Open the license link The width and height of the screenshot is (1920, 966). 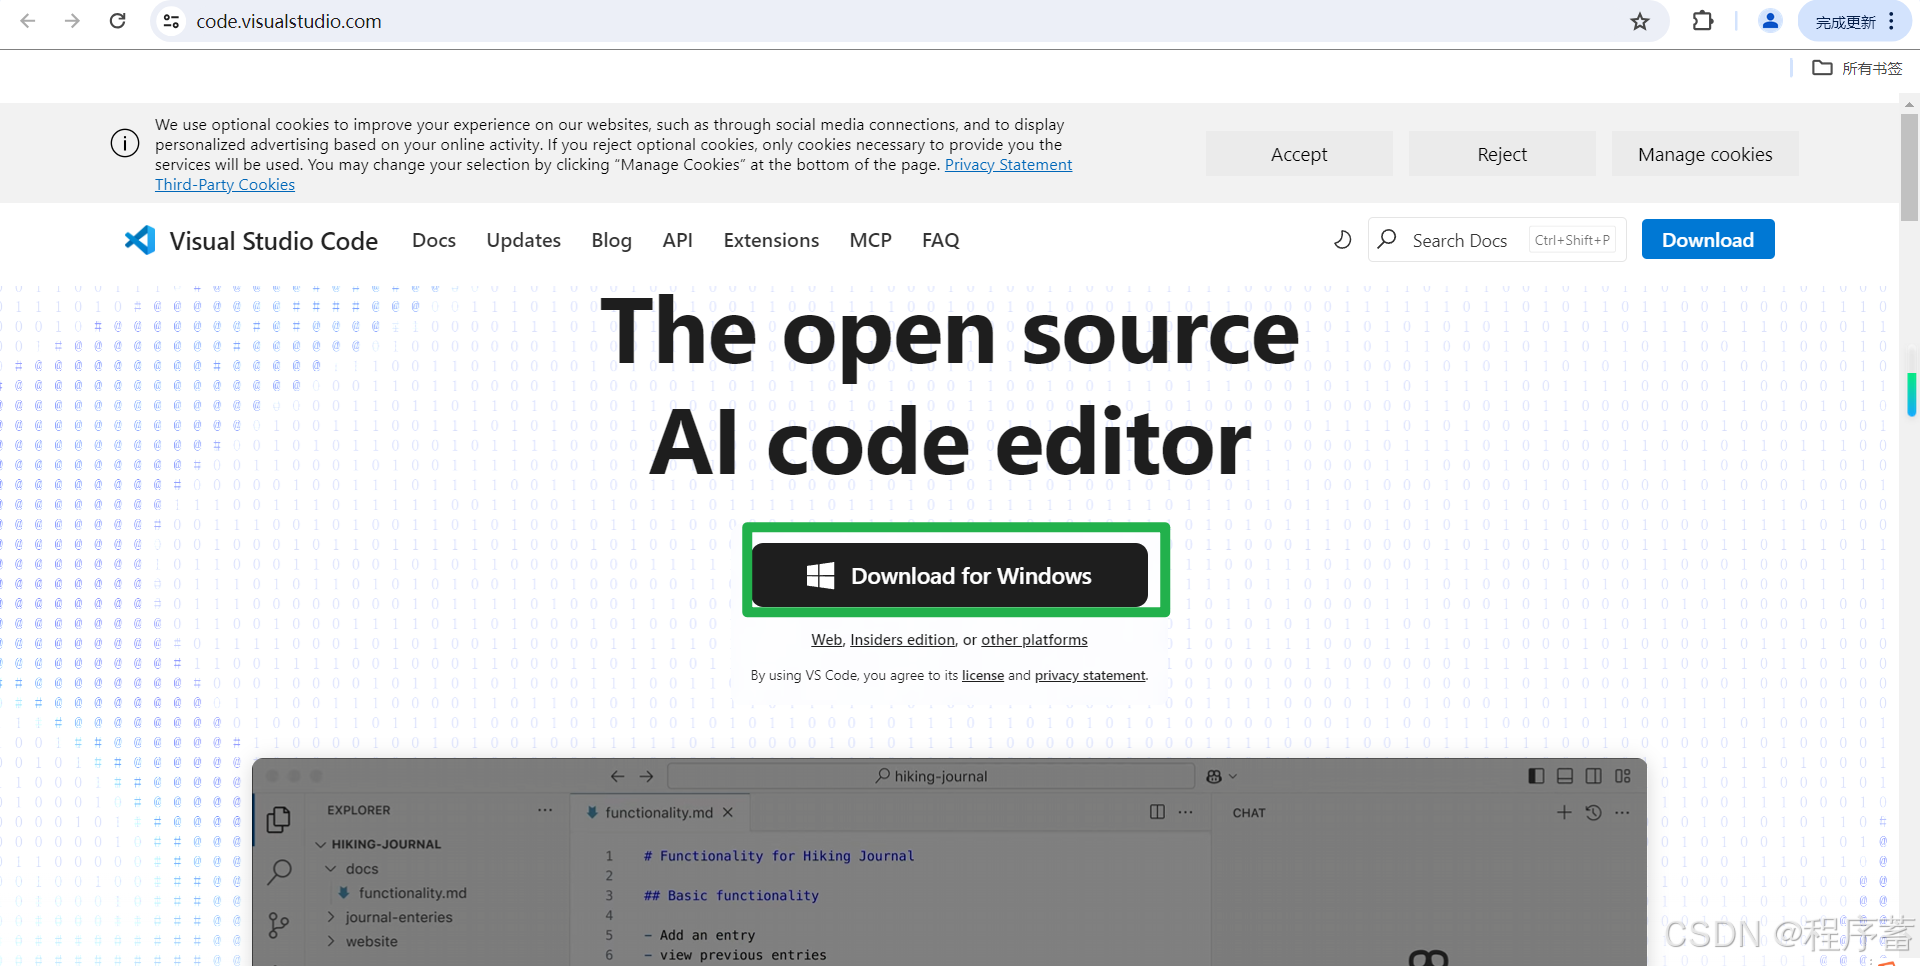click(983, 675)
